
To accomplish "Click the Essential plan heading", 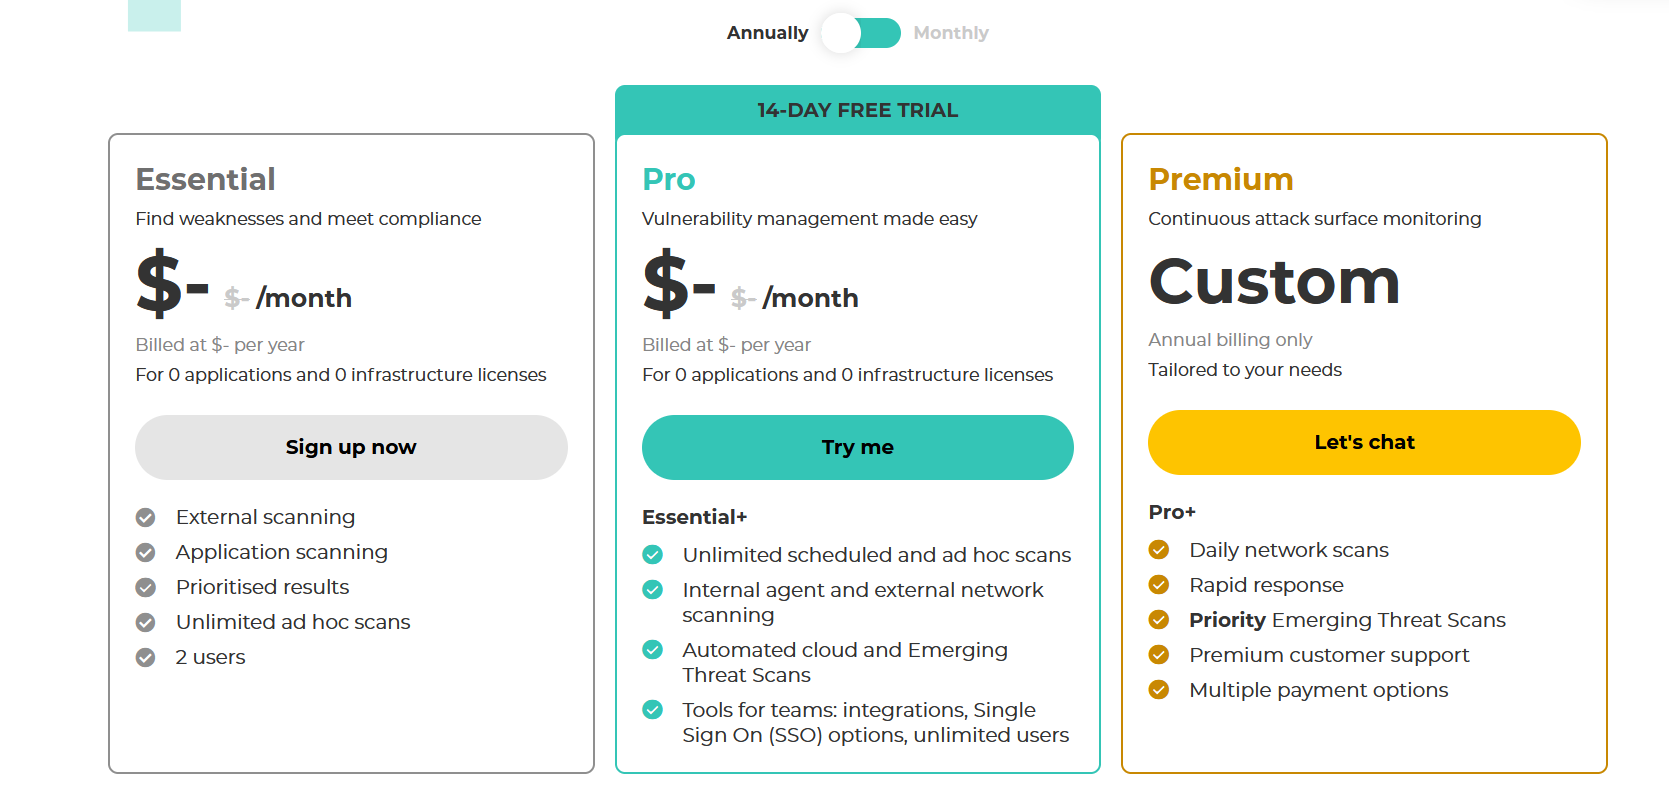I will [206, 179].
